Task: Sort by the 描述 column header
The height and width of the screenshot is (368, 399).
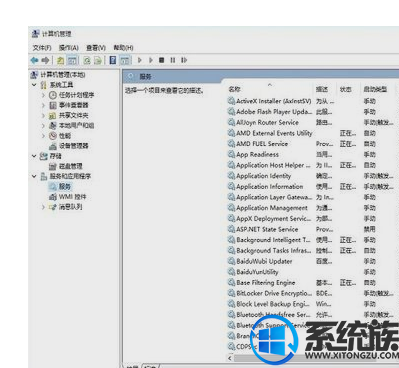Action: click(322, 89)
